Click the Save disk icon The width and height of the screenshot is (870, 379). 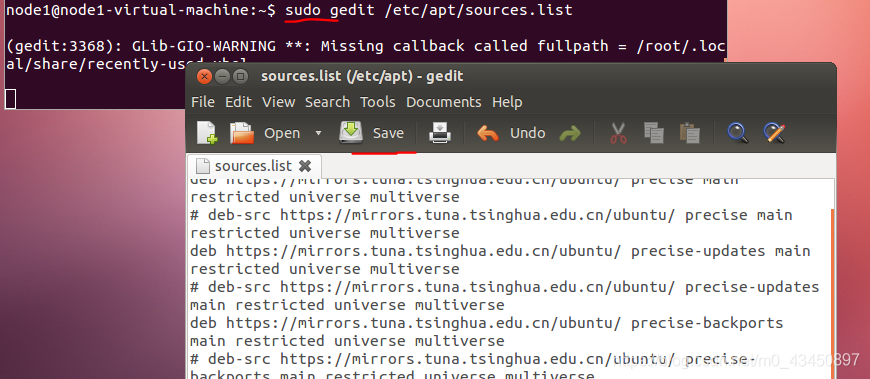pos(351,133)
